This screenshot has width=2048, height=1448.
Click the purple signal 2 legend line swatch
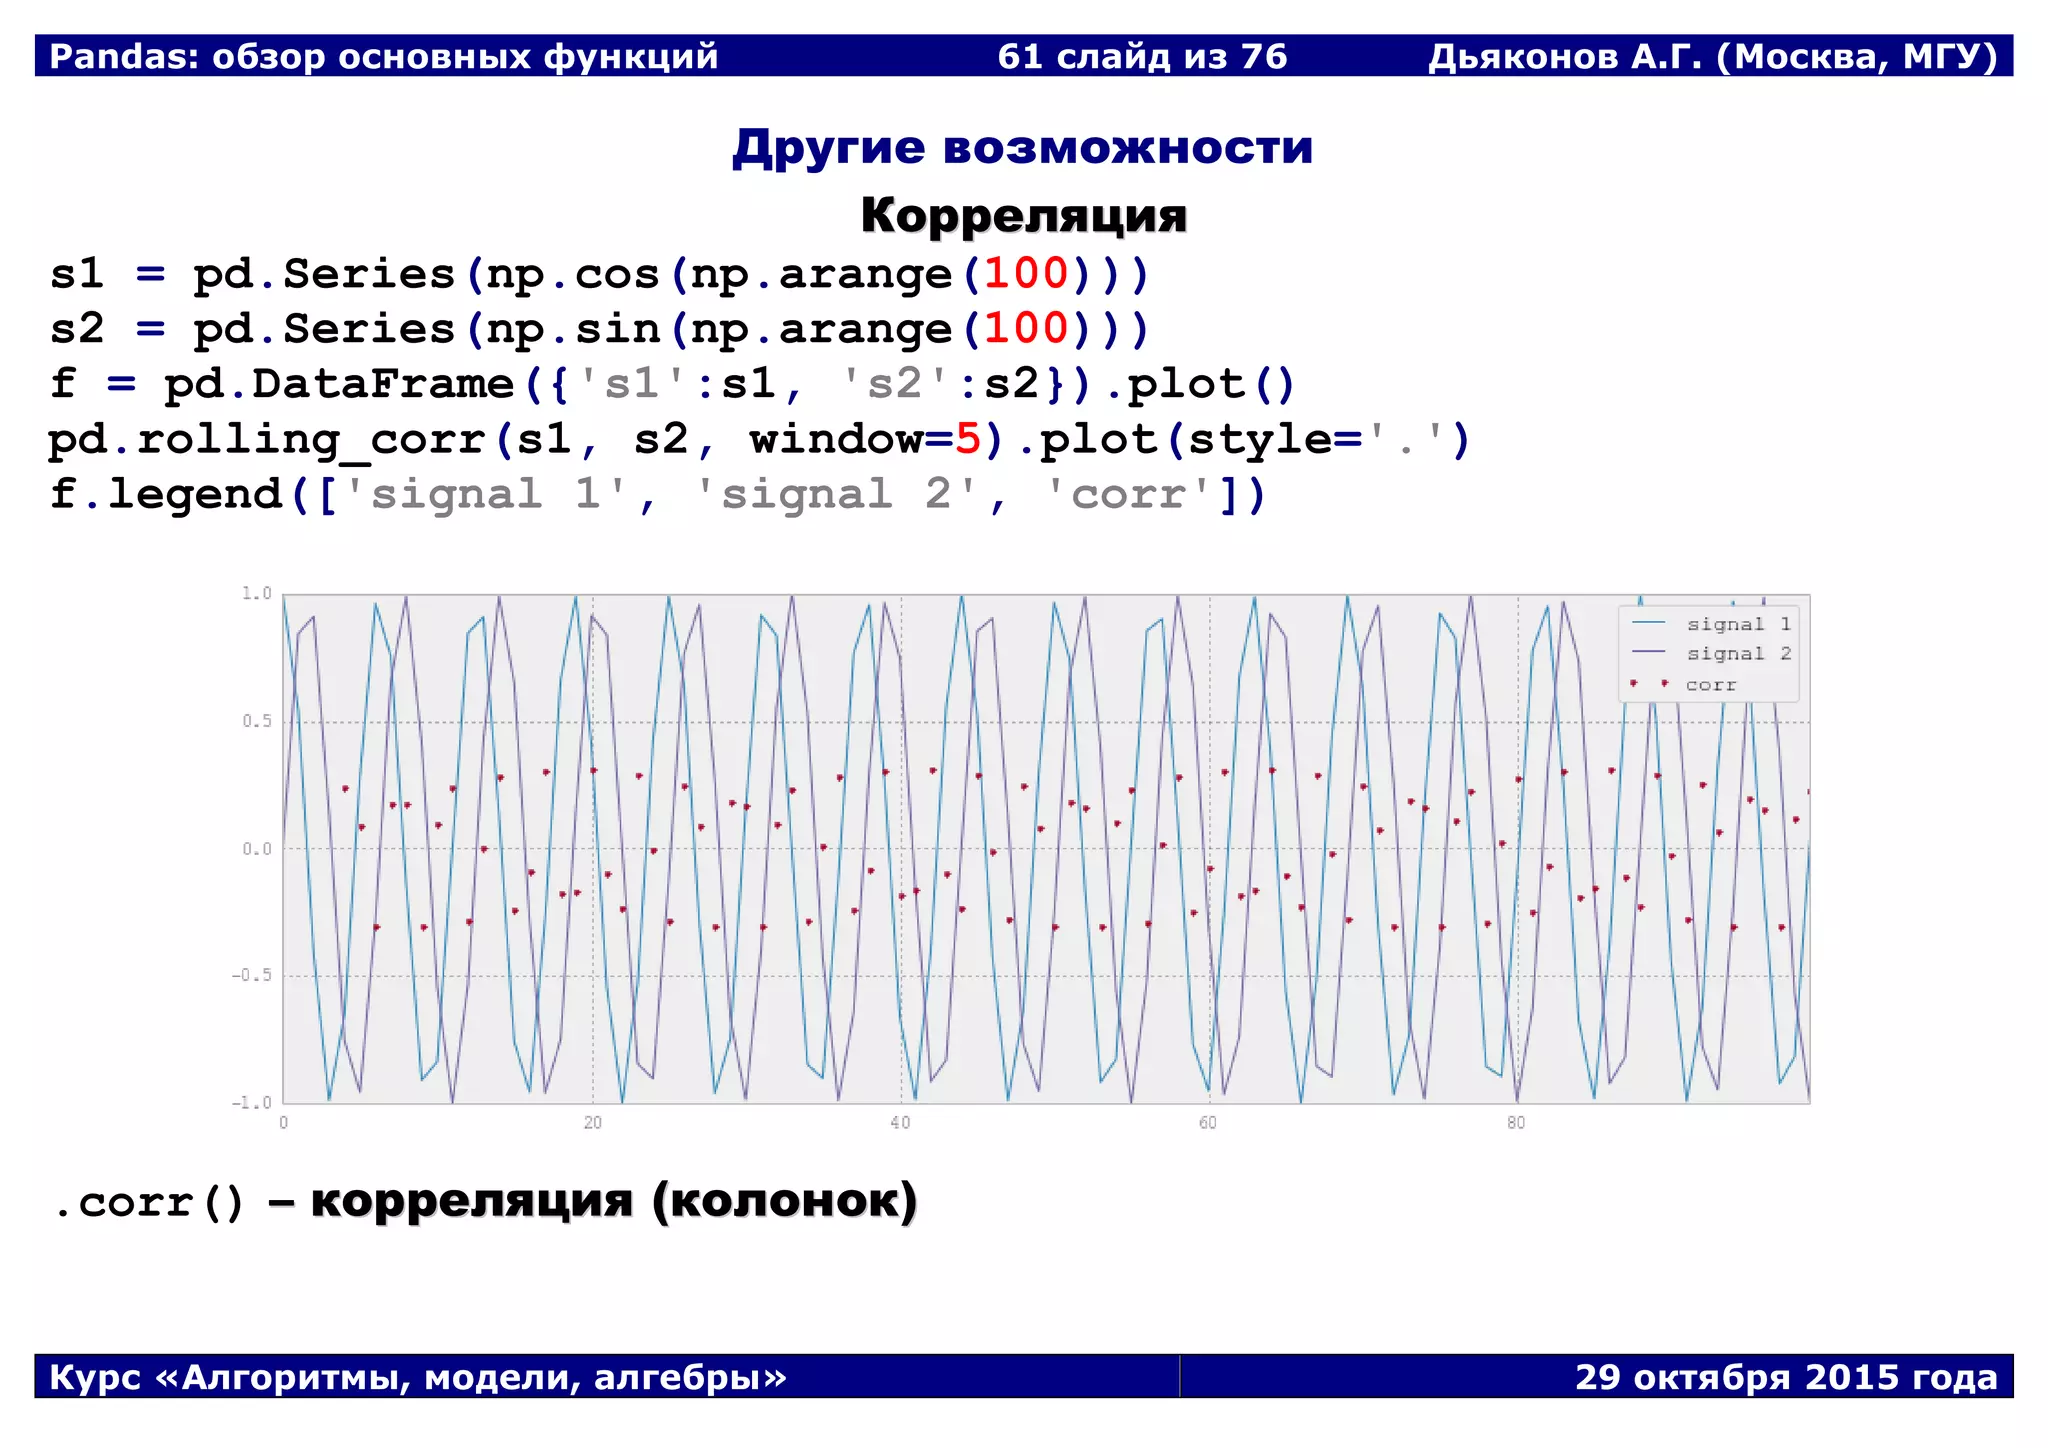tap(1648, 653)
